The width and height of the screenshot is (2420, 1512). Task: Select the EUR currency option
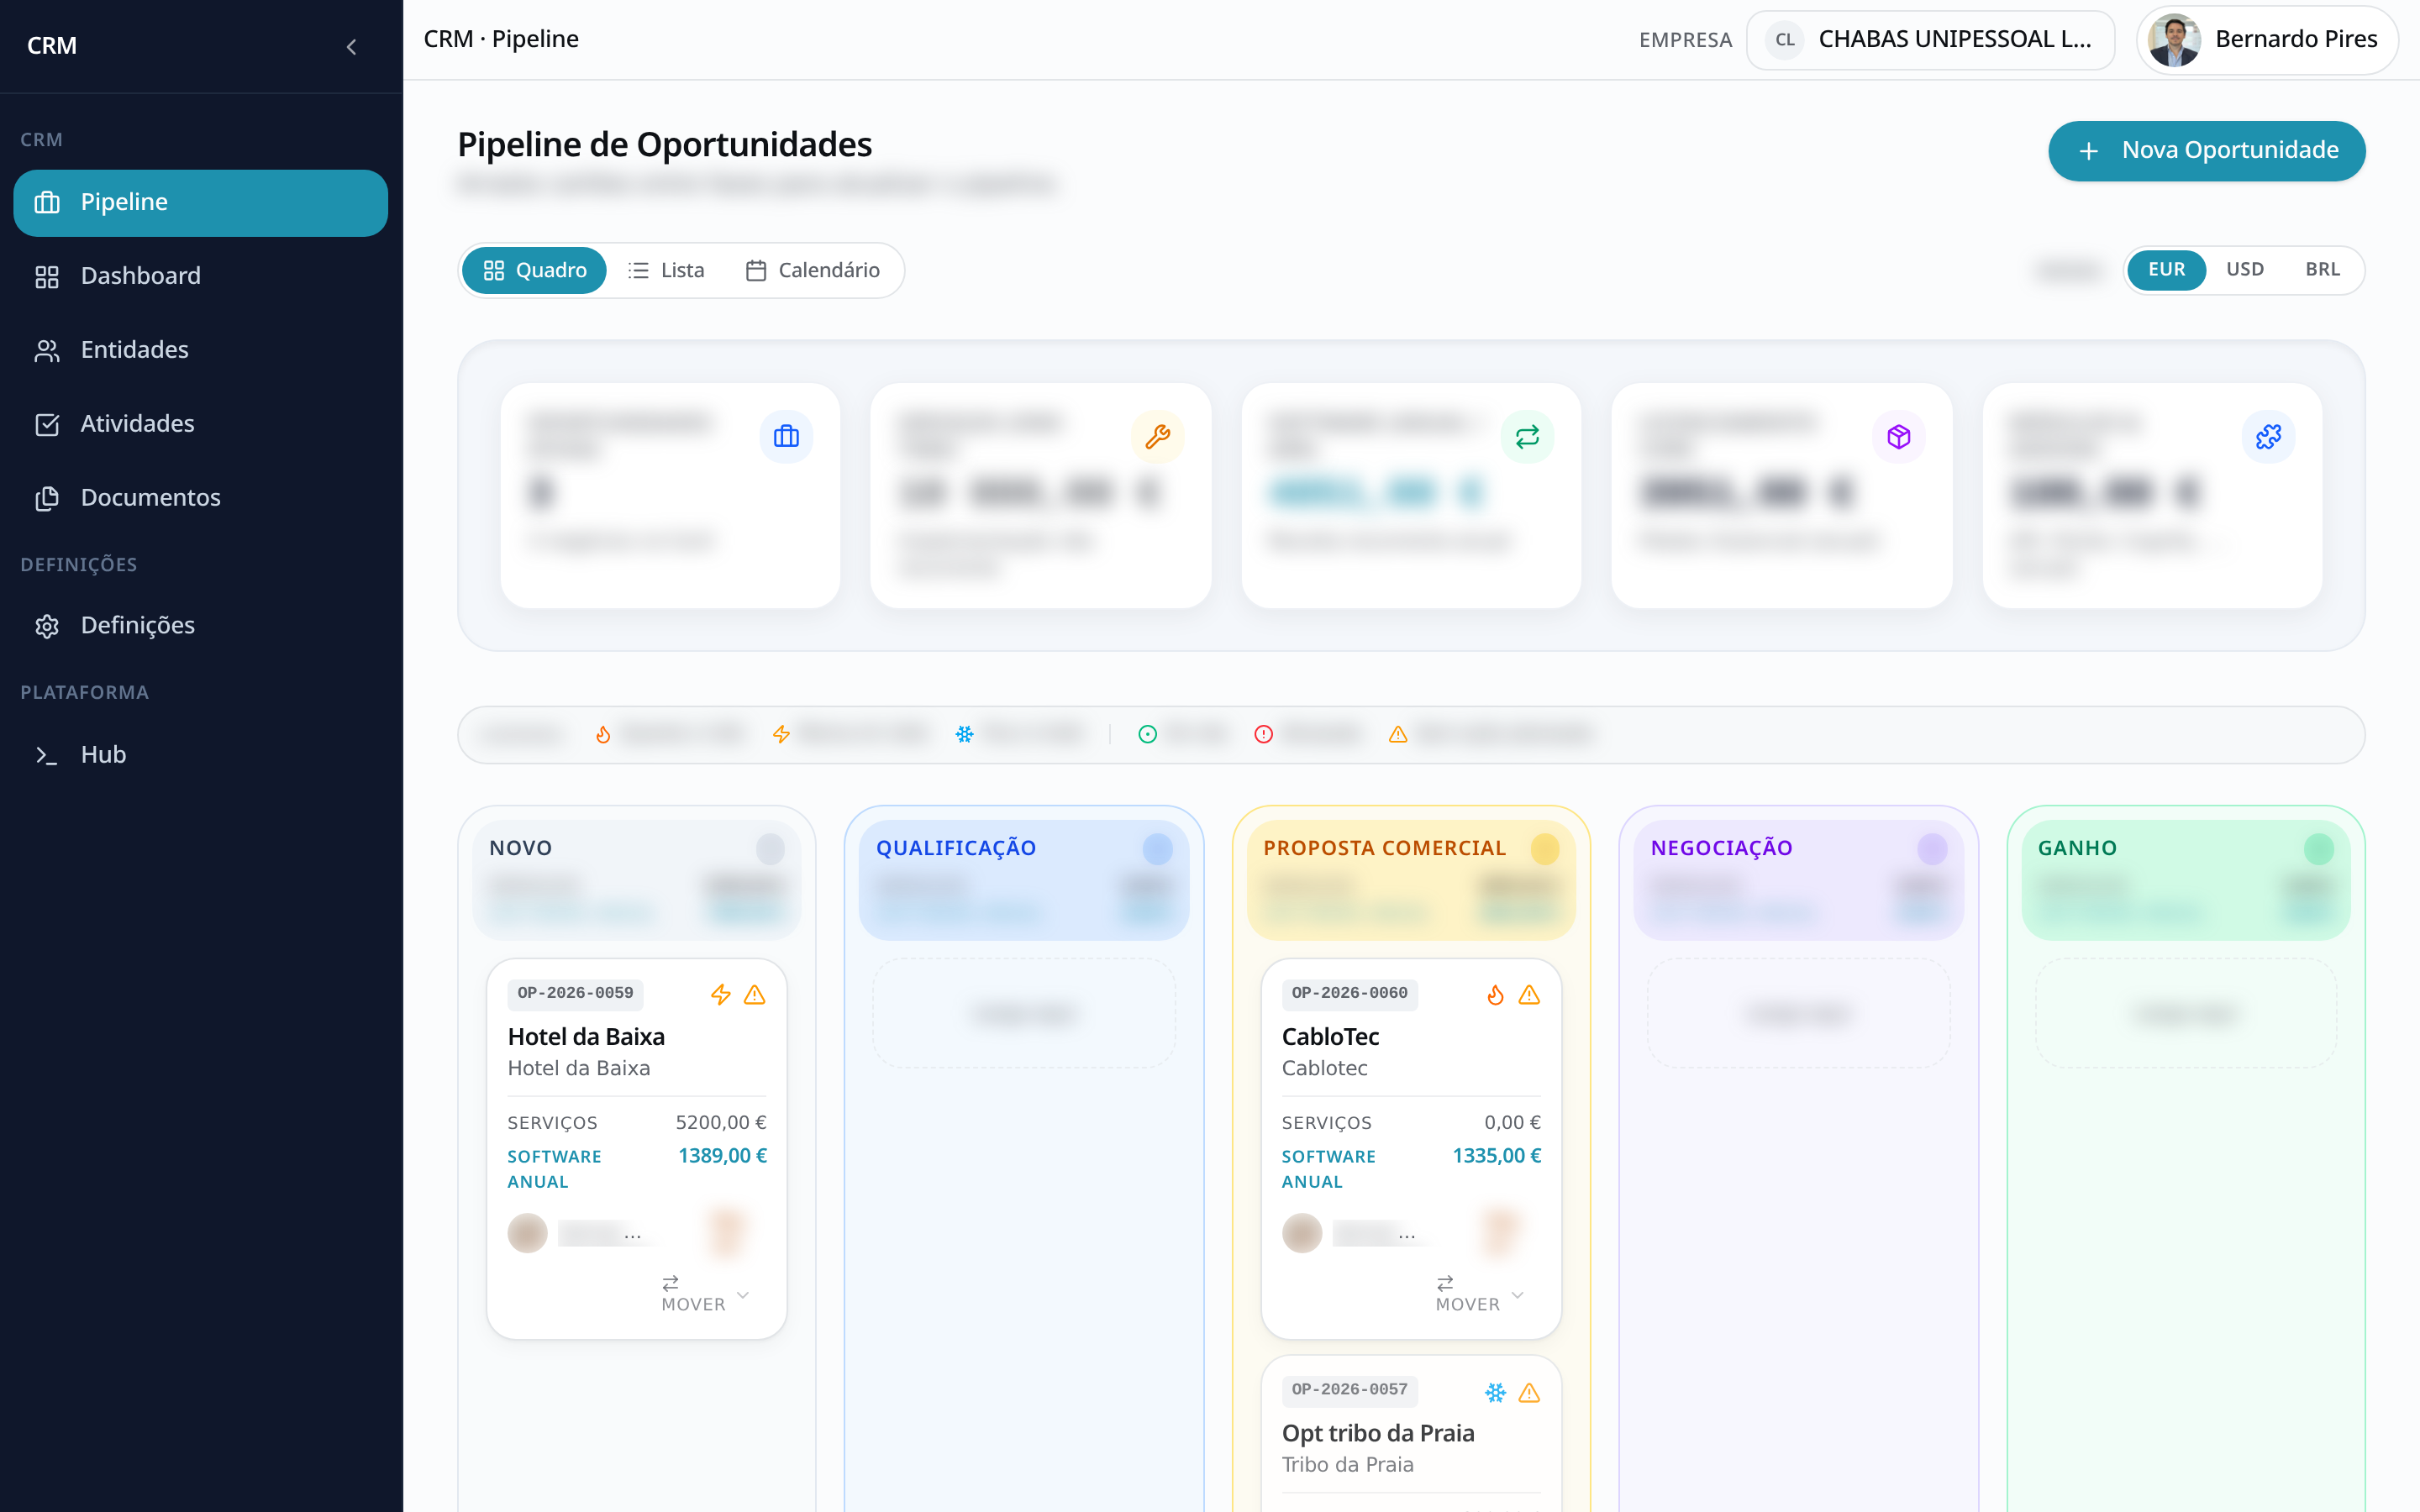point(2166,269)
